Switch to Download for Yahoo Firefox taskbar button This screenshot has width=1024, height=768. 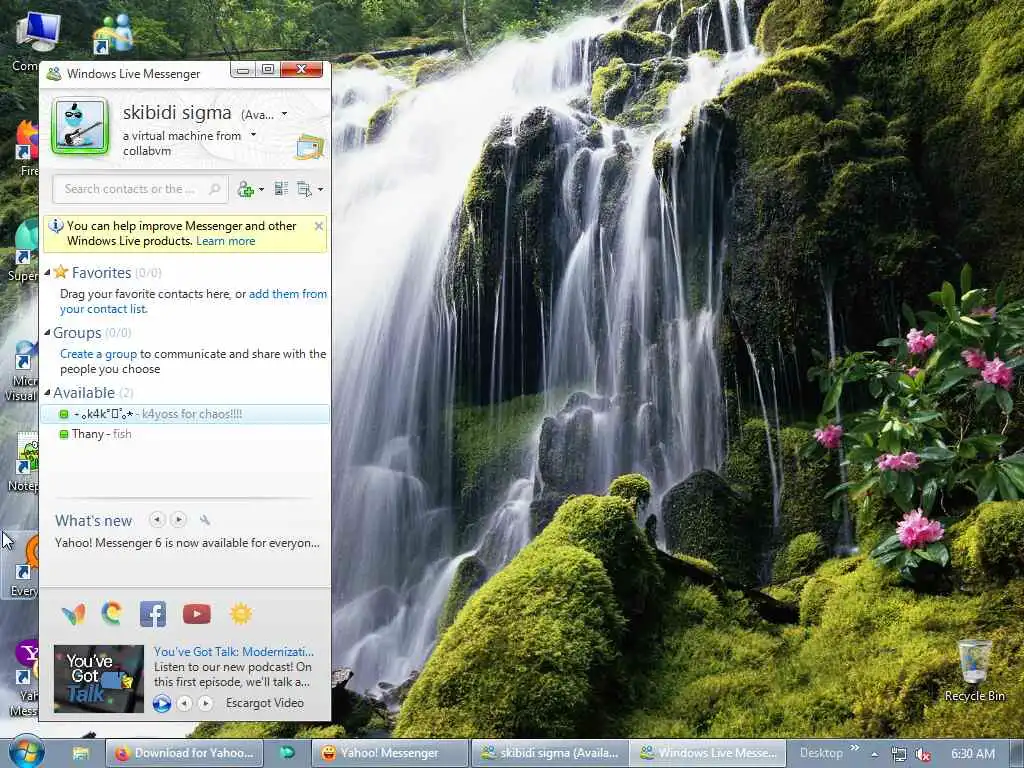click(184, 753)
